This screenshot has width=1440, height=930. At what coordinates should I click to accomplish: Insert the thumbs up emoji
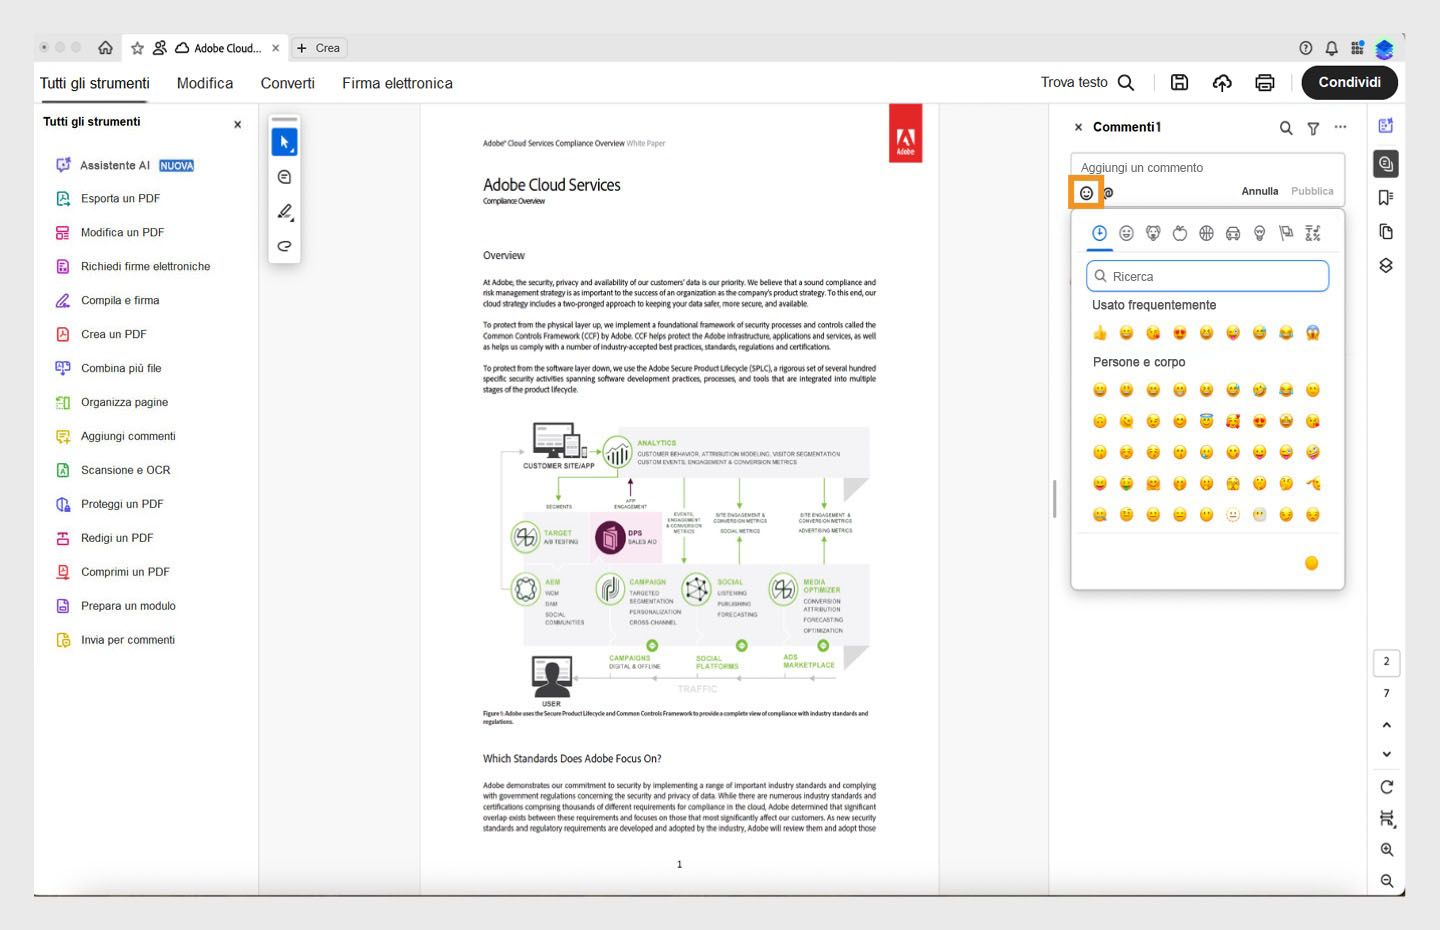tap(1100, 333)
